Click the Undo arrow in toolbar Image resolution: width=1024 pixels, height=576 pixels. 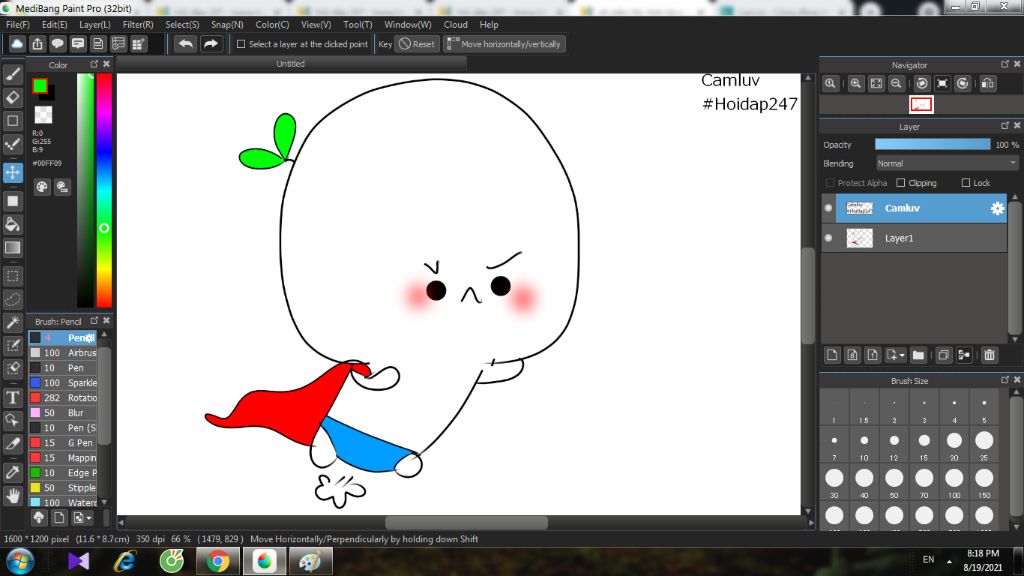point(185,44)
